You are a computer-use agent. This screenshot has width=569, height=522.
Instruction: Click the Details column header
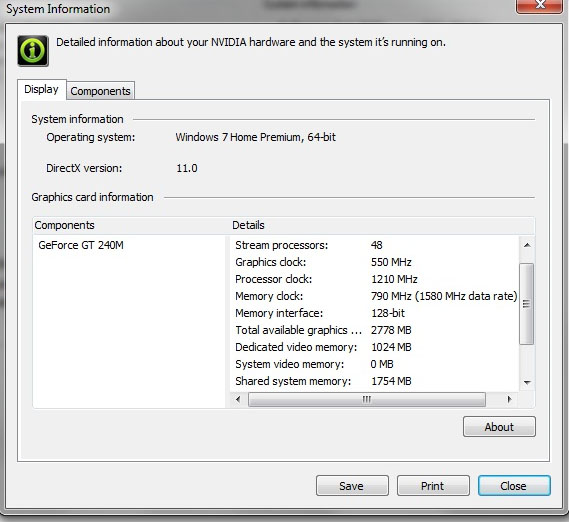point(382,225)
